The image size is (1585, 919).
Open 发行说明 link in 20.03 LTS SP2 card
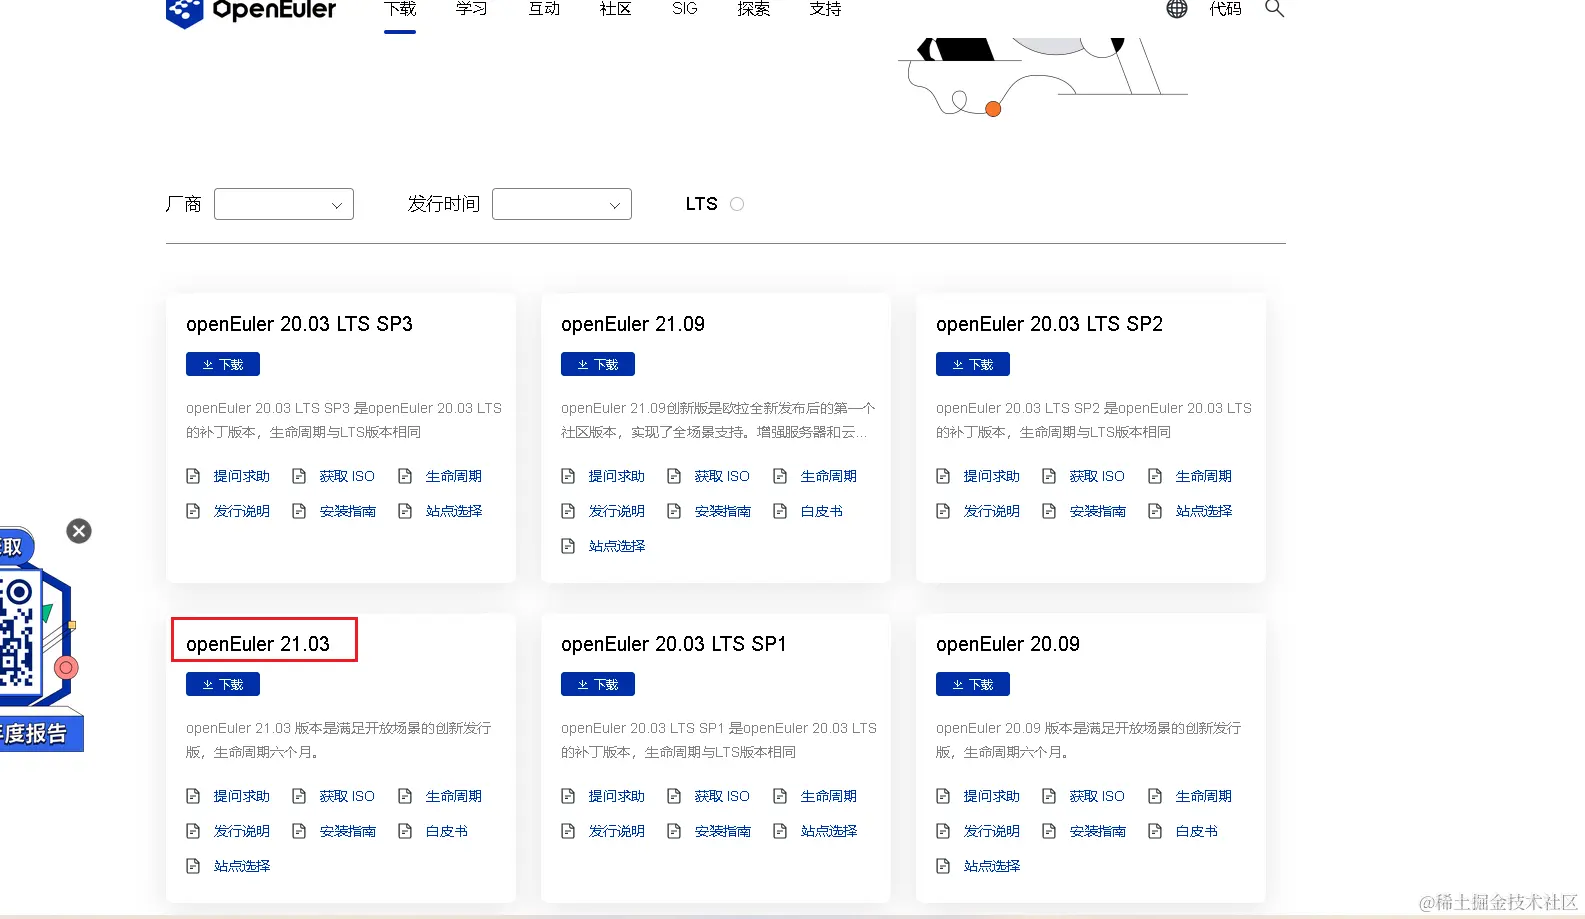point(992,511)
